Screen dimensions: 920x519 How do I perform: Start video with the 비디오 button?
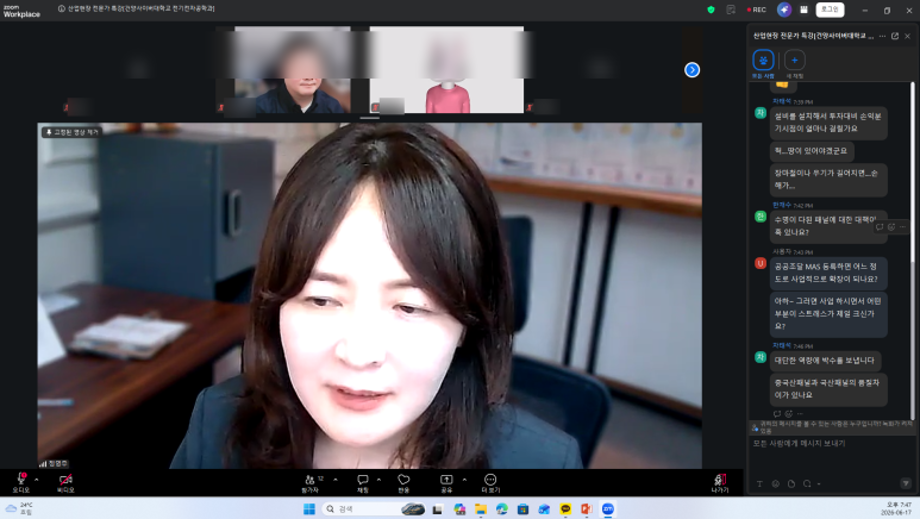[66, 483]
